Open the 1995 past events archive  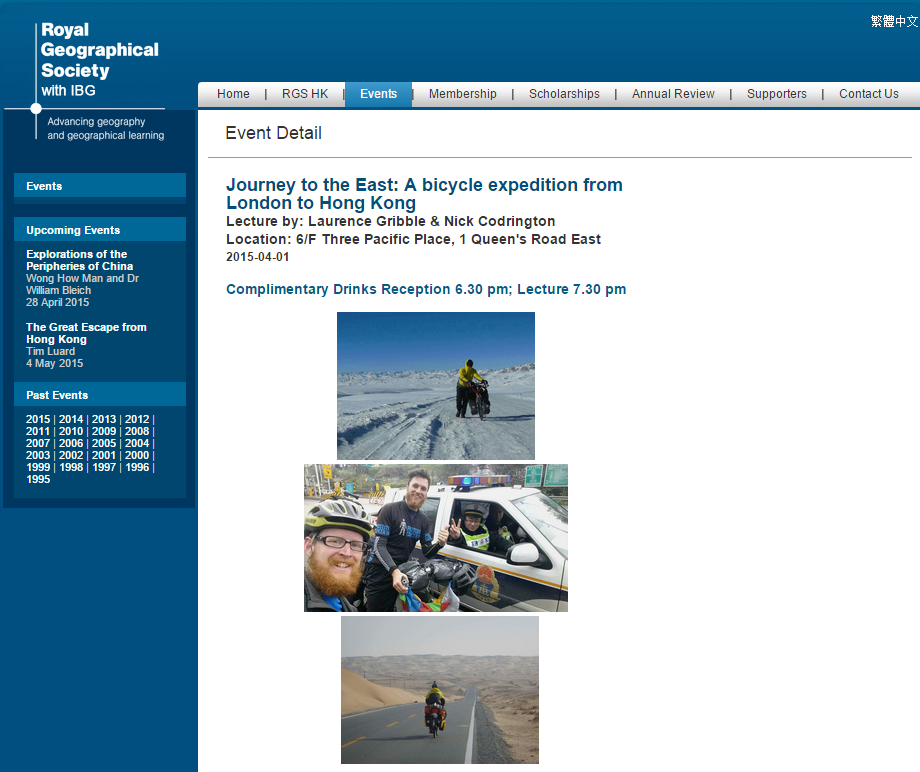(x=38, y=479)
